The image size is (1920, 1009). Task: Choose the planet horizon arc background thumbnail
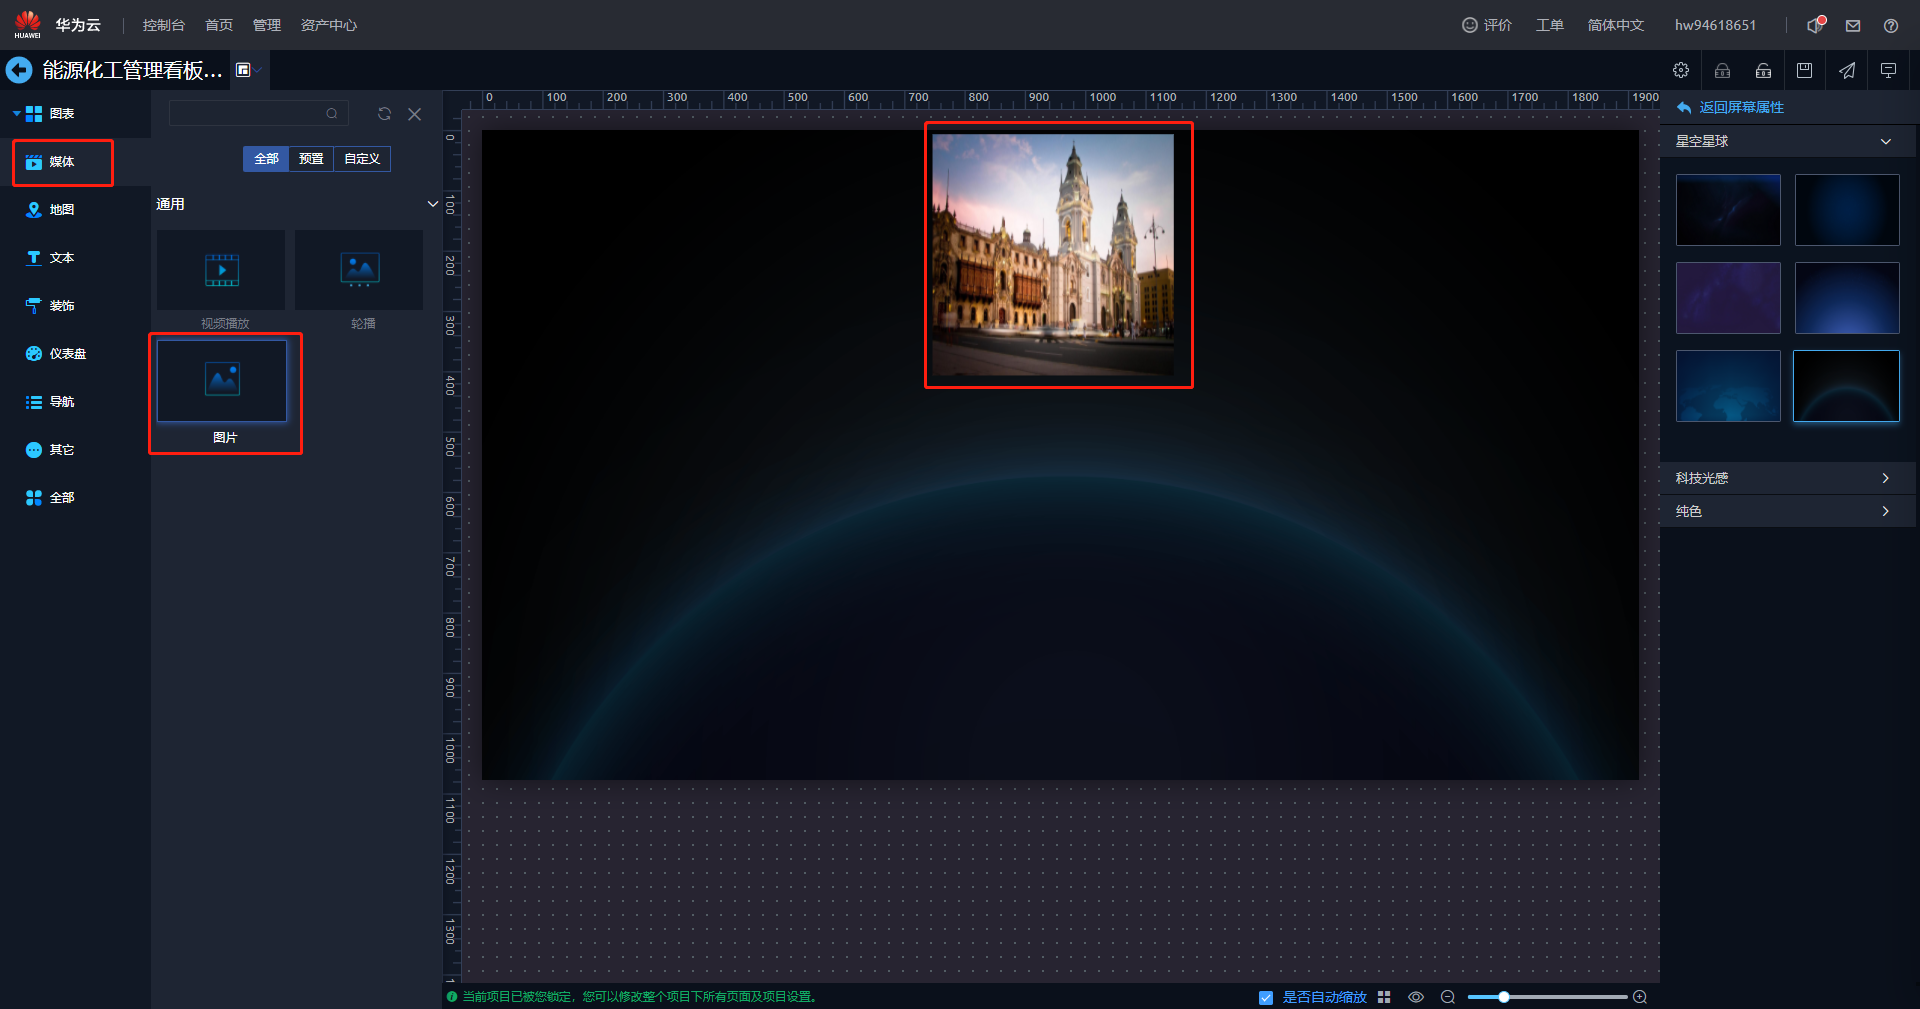[x=1847, y=386]
